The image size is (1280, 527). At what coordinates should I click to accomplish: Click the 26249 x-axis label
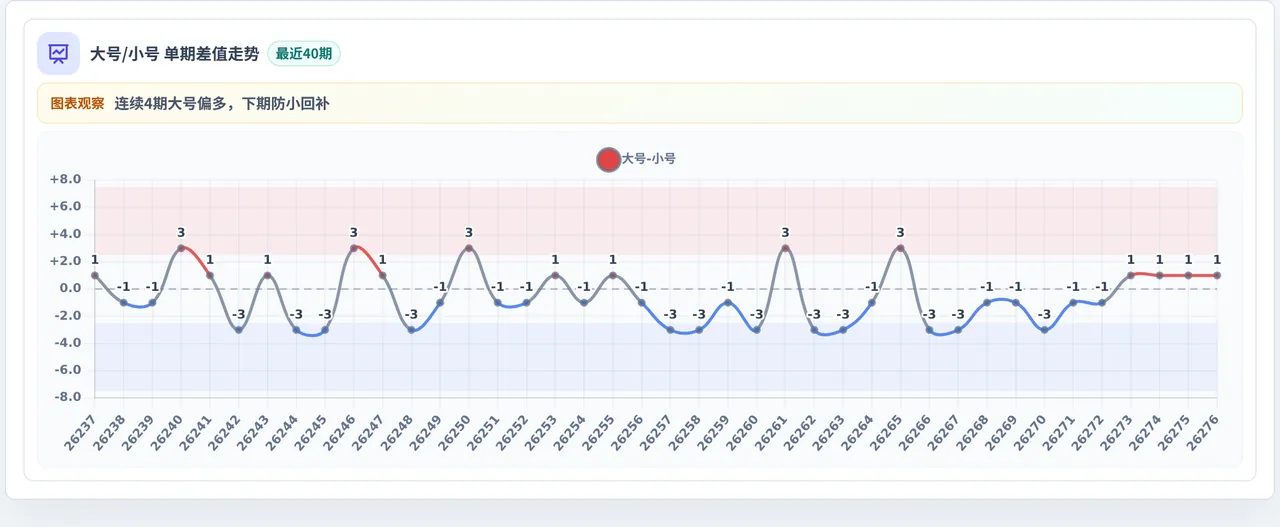(x=426, y=434)
